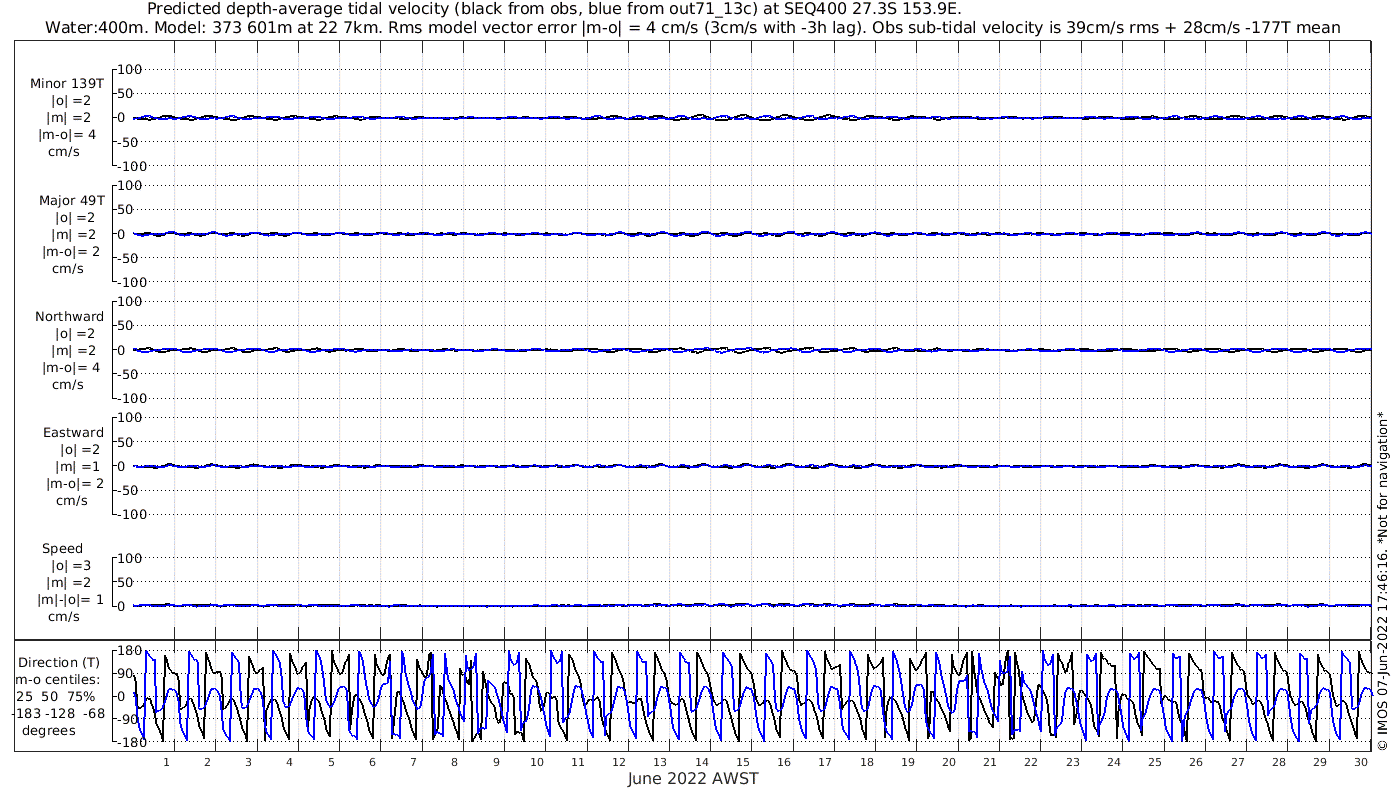Image resolution: width=1400 pixels, height=800 pixels.
Task: Click the -90 tick on Direction axis
Action: click(128, 719)
